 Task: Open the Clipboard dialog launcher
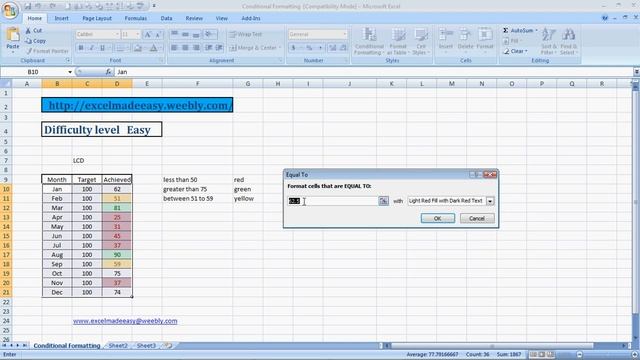coord(68,60)
